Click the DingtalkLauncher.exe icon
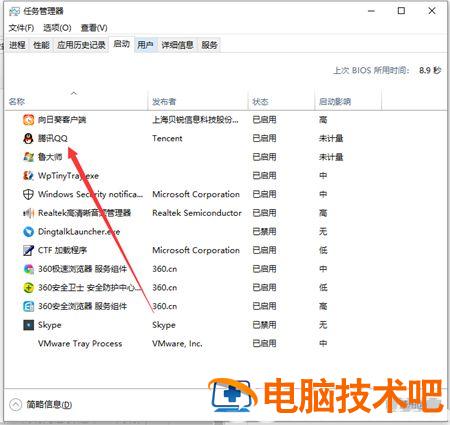This screenshot has height=425, width=450. tap(28, 231)
